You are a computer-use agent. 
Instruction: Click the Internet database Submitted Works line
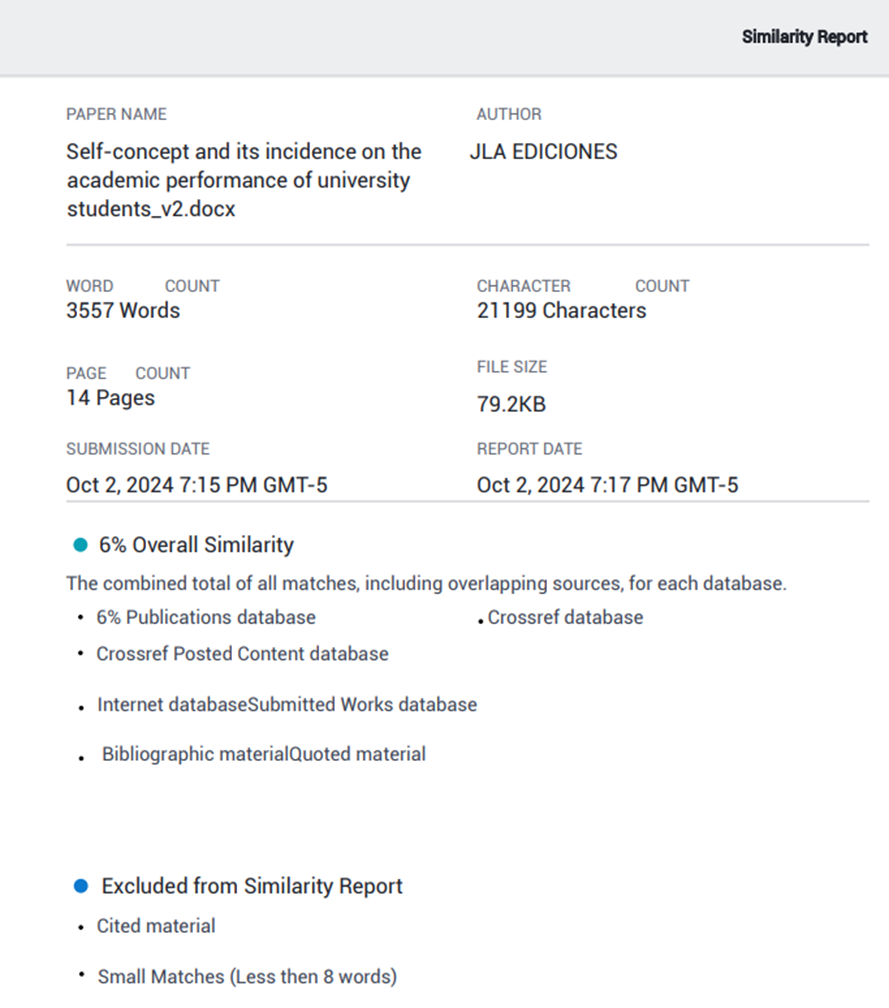[287, 705]
